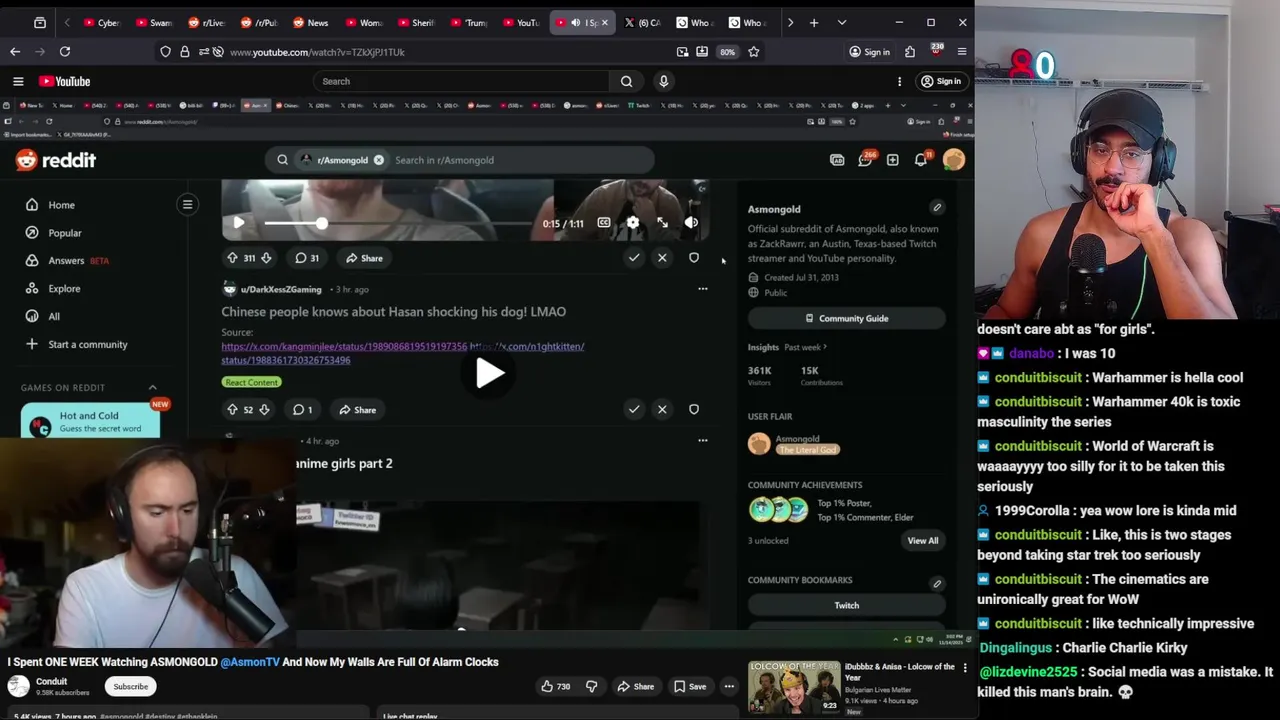Play the embedded Reddit video clip
This screenshot has height=720, width=1280.
tap(238, 223)
